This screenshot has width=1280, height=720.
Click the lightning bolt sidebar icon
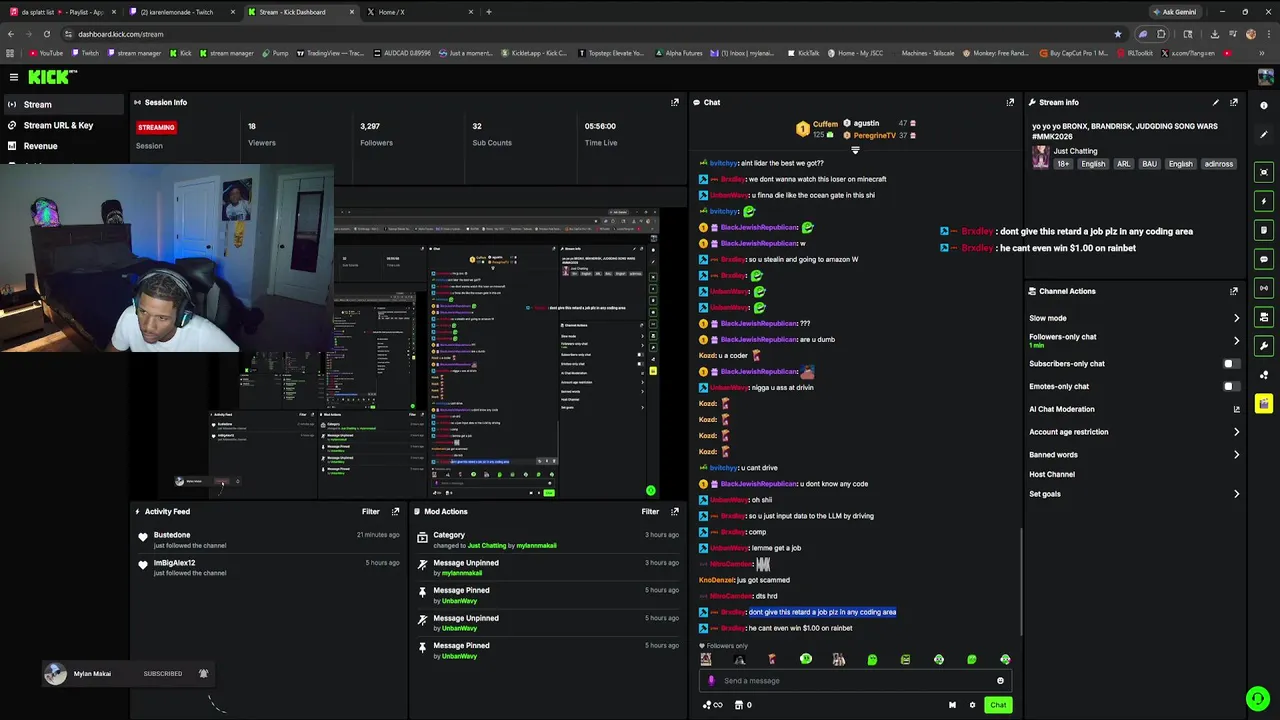click(x=1264, y=201)
